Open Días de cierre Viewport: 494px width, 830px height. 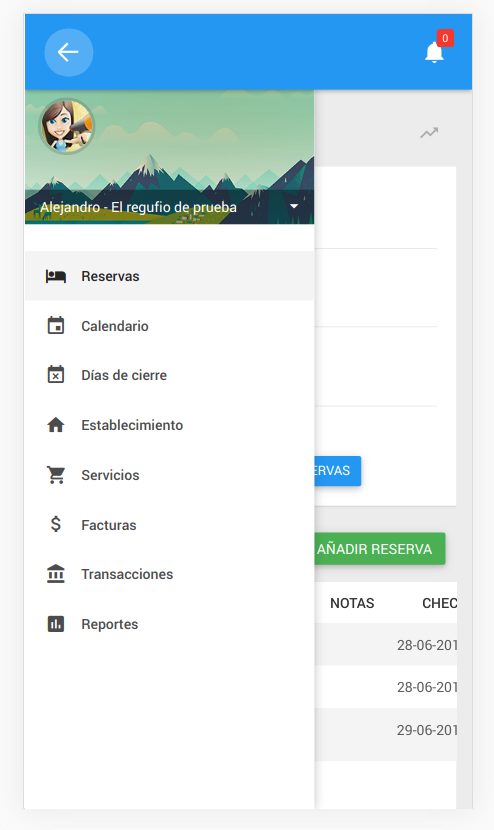tap(169, 375)
